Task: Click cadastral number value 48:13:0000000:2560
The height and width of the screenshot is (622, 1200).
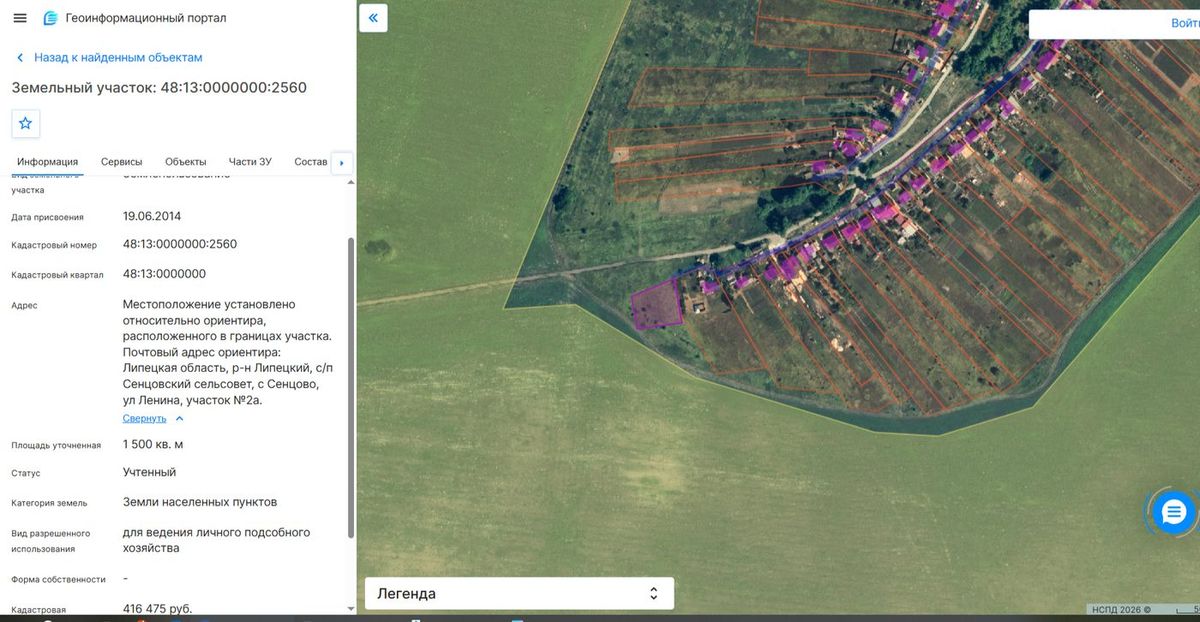Action: (180, 244)
